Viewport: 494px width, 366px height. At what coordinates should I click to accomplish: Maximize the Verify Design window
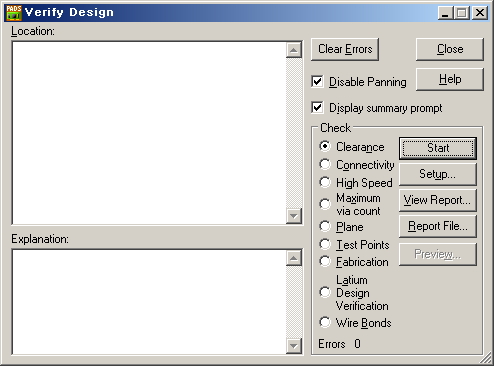coord(462,13)
